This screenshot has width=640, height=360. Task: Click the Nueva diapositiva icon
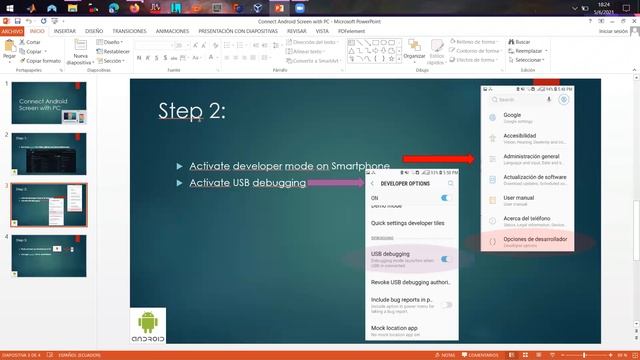click(x=80, y=46)
